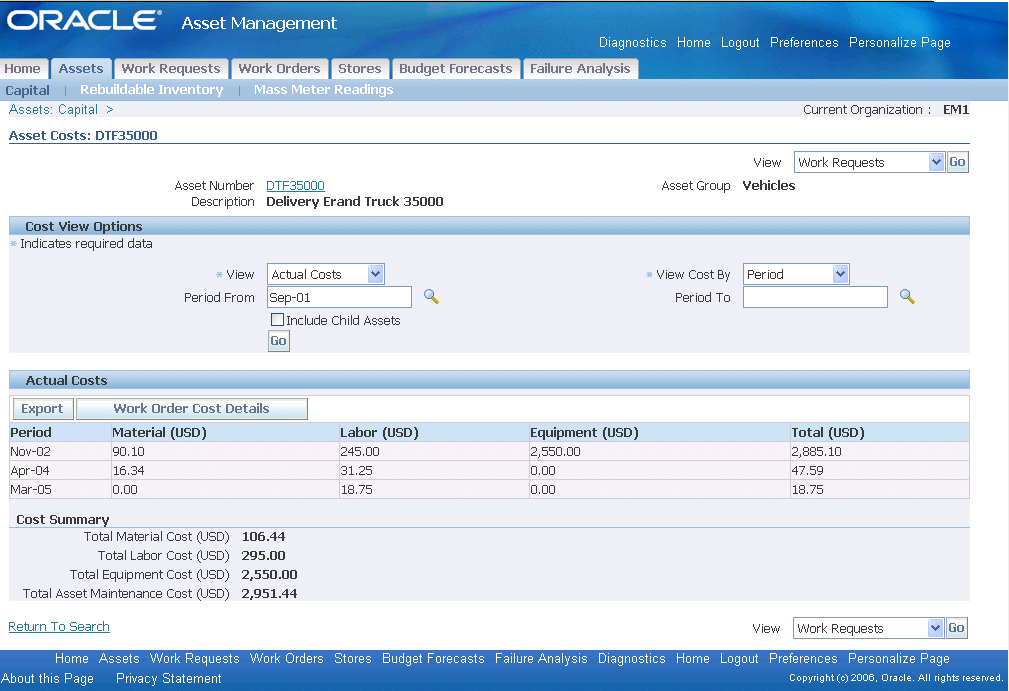Open Work Order Cost Details

coord(192,409)
